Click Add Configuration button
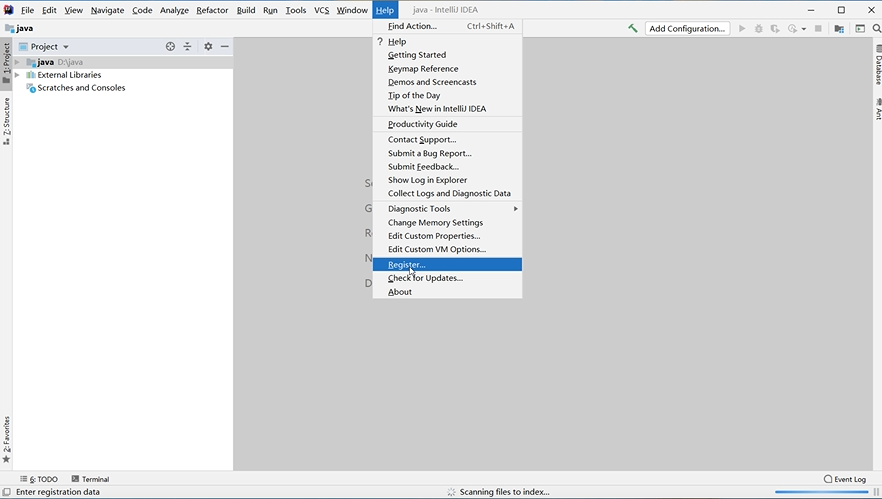This screenshot has height=499, width=882. [x=687, y=29]
